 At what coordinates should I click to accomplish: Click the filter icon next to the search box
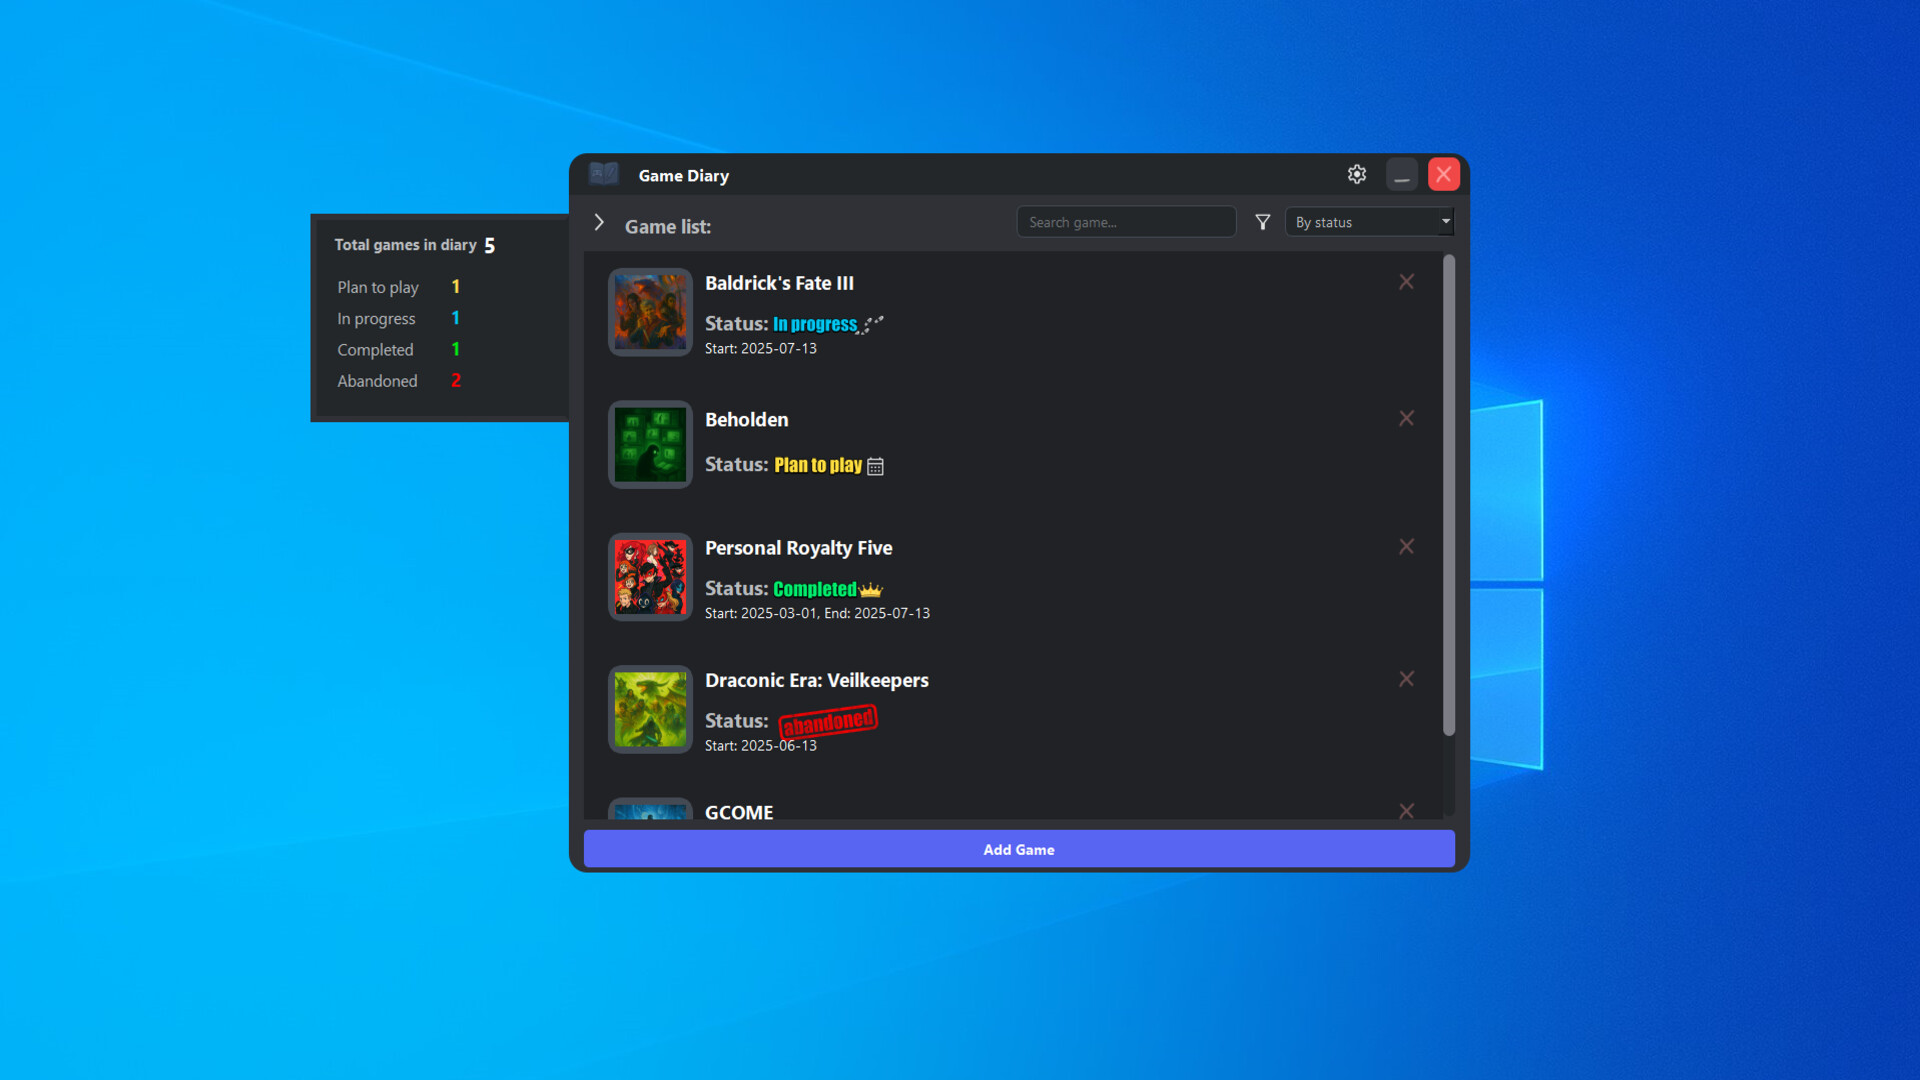point(1262,222)
